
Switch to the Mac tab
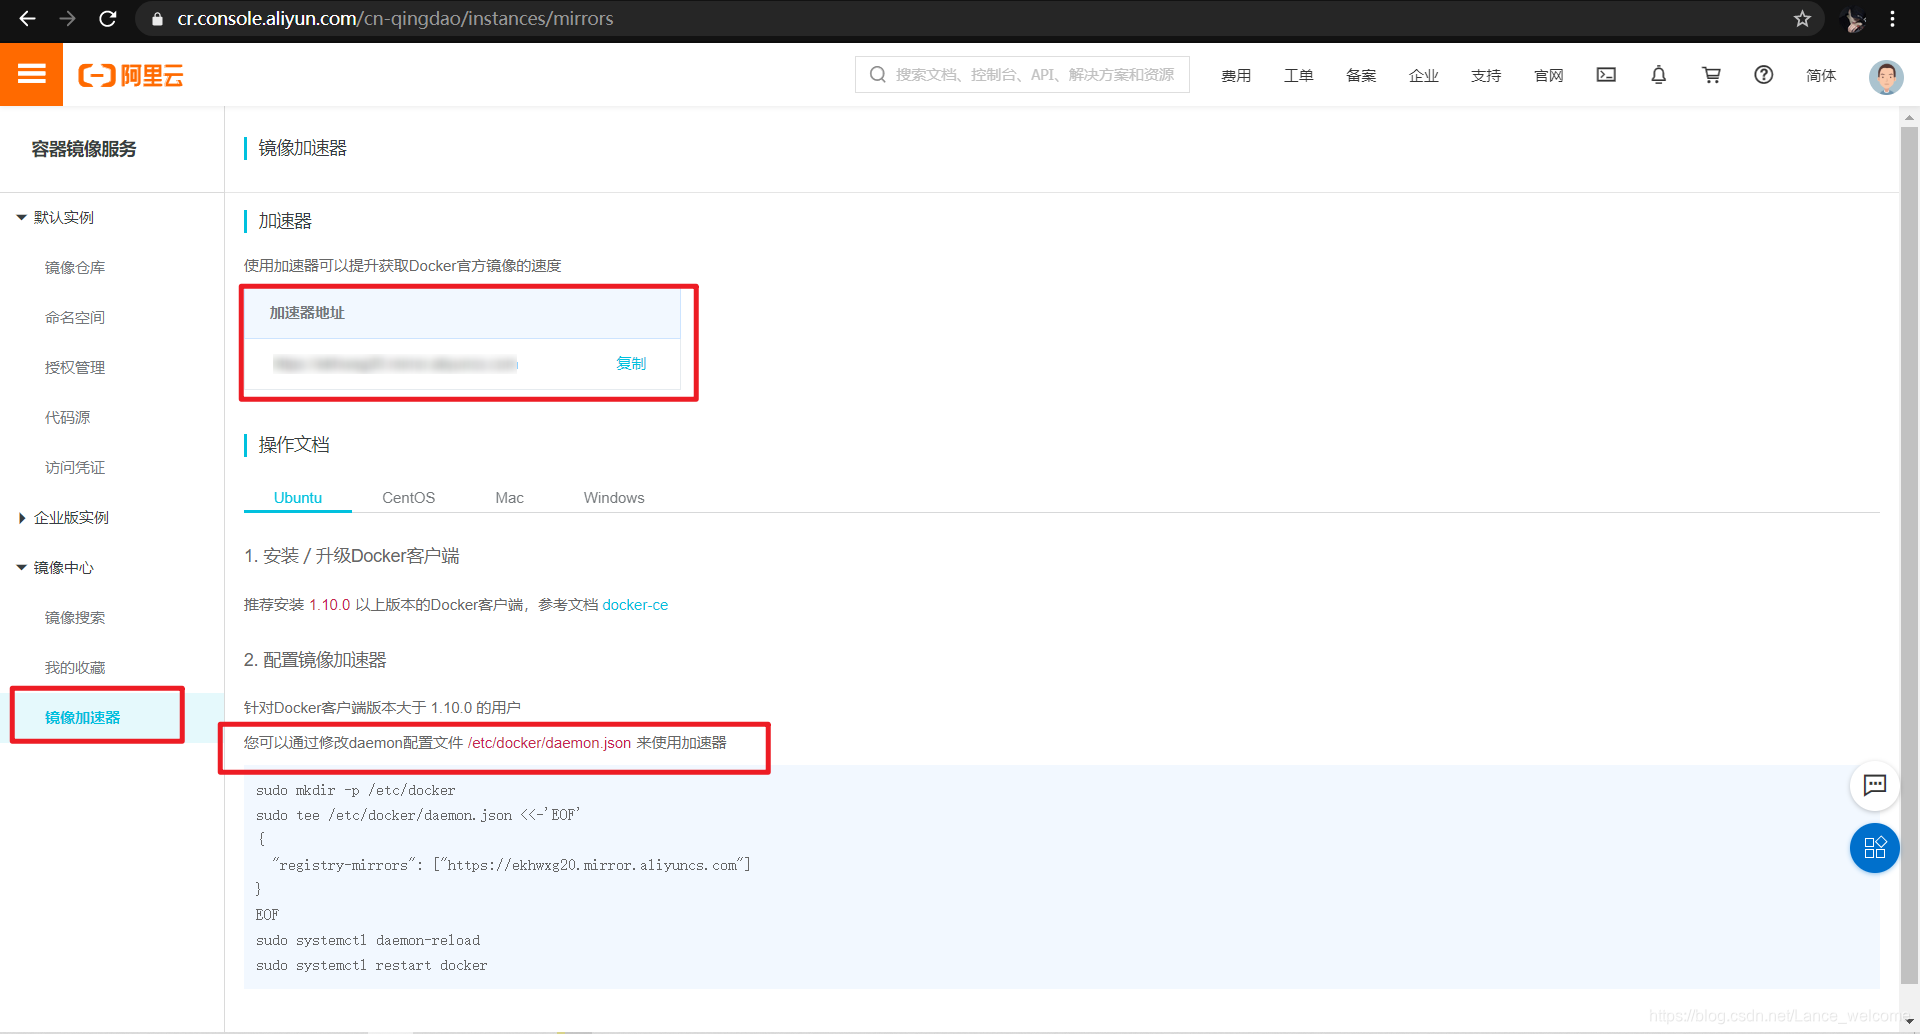coord(510,497)
